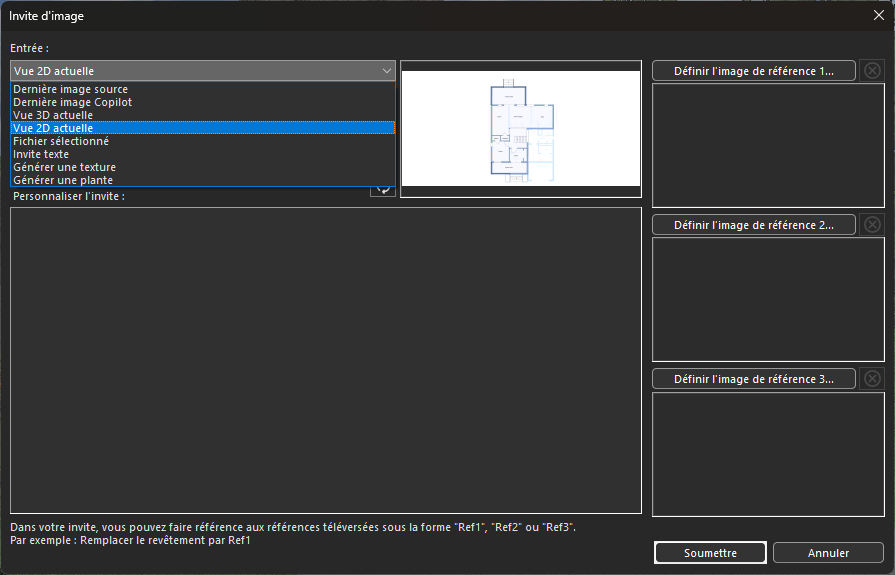Focus the Personnaliser l'invite text area
Image resolution: width=895 pixels, height=575 pixels.
[326, 360]
